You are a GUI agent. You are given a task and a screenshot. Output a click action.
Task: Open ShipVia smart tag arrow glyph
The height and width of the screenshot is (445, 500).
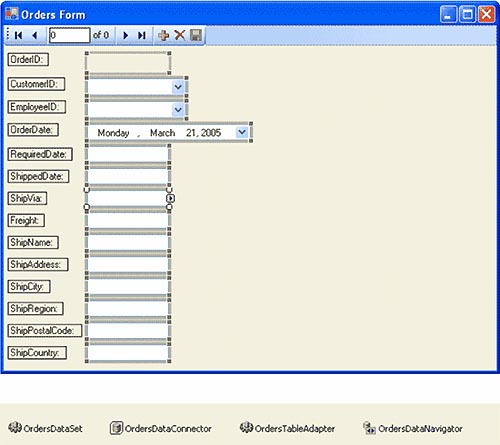click(x=170, y=198)
